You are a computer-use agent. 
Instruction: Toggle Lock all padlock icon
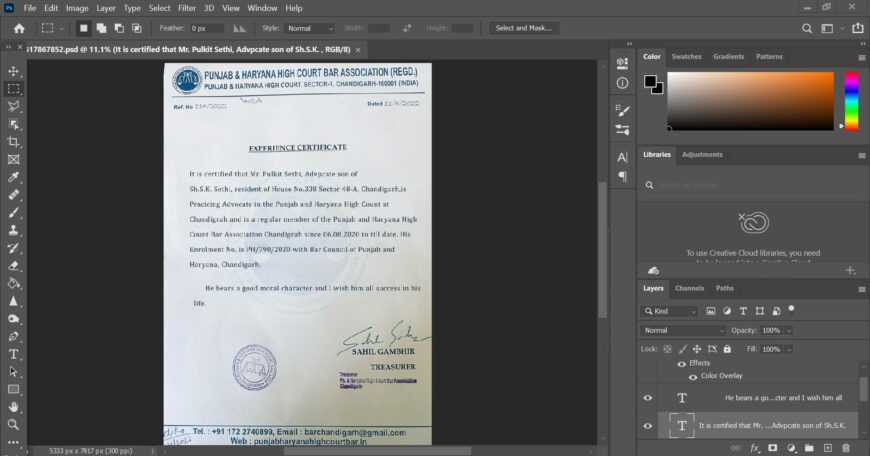(727, 349)
